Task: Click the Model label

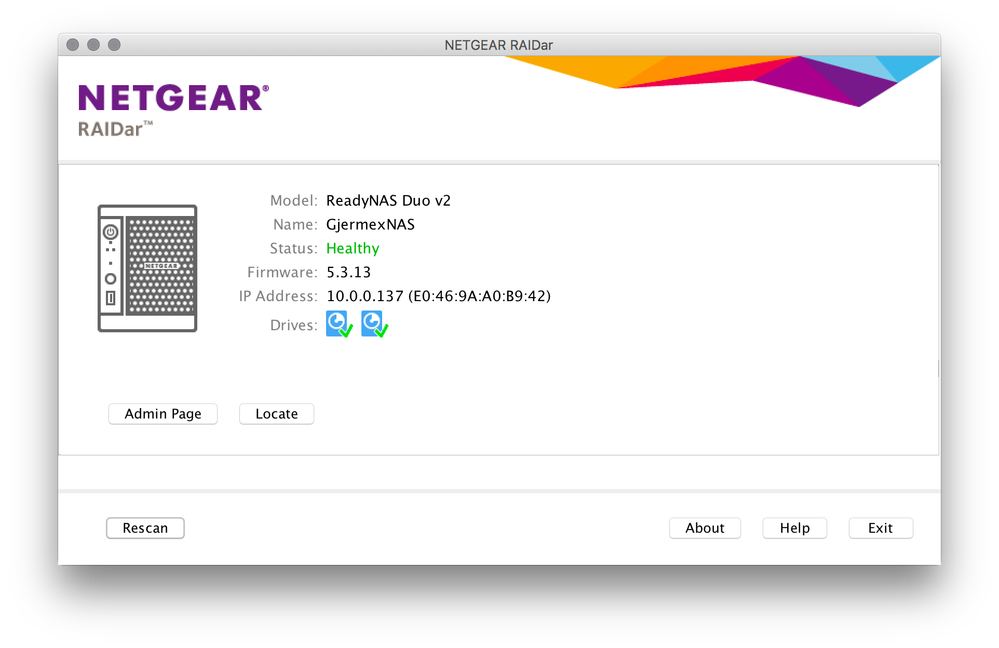Action: [x=293, y=201]
